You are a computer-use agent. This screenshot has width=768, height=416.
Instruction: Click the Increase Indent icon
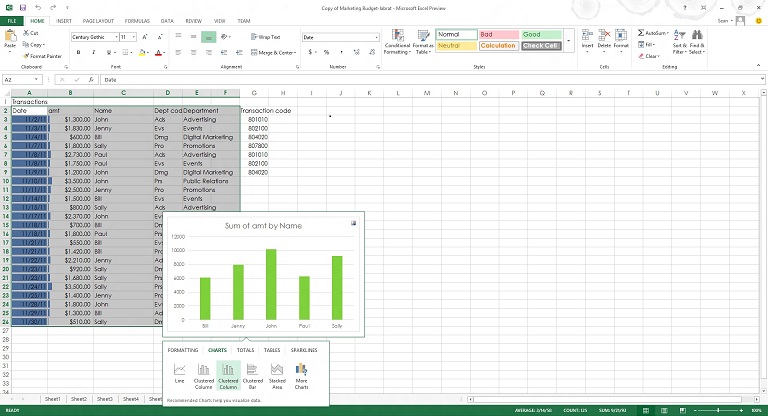tap(239, 52)
